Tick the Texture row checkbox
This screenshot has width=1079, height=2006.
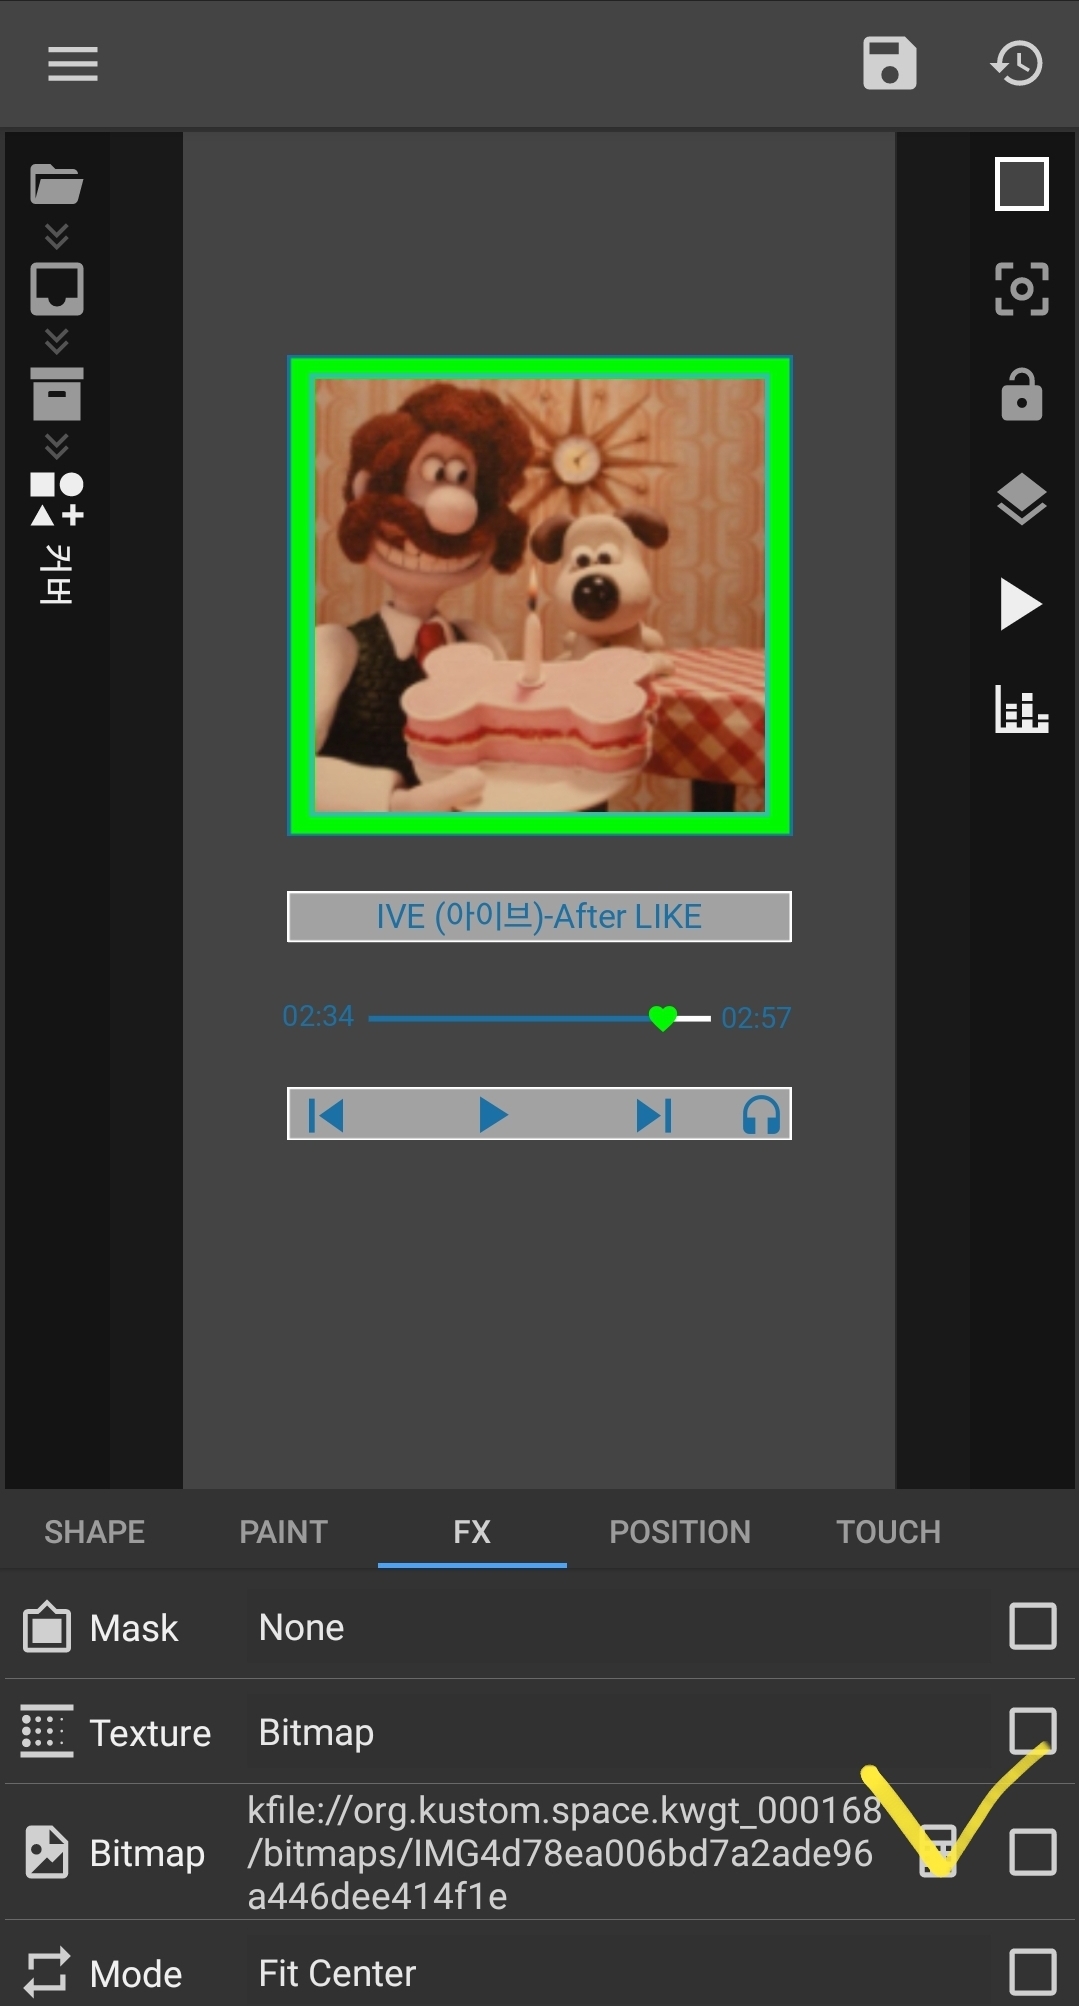pos(1033,1731)
